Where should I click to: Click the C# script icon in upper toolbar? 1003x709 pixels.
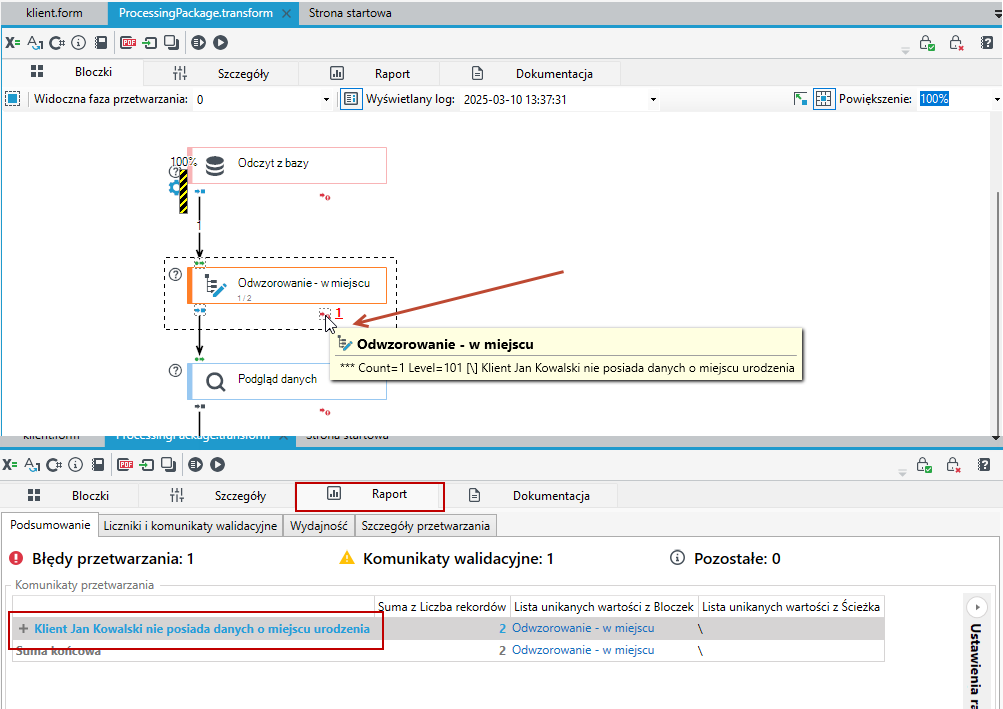pos(57,43)
